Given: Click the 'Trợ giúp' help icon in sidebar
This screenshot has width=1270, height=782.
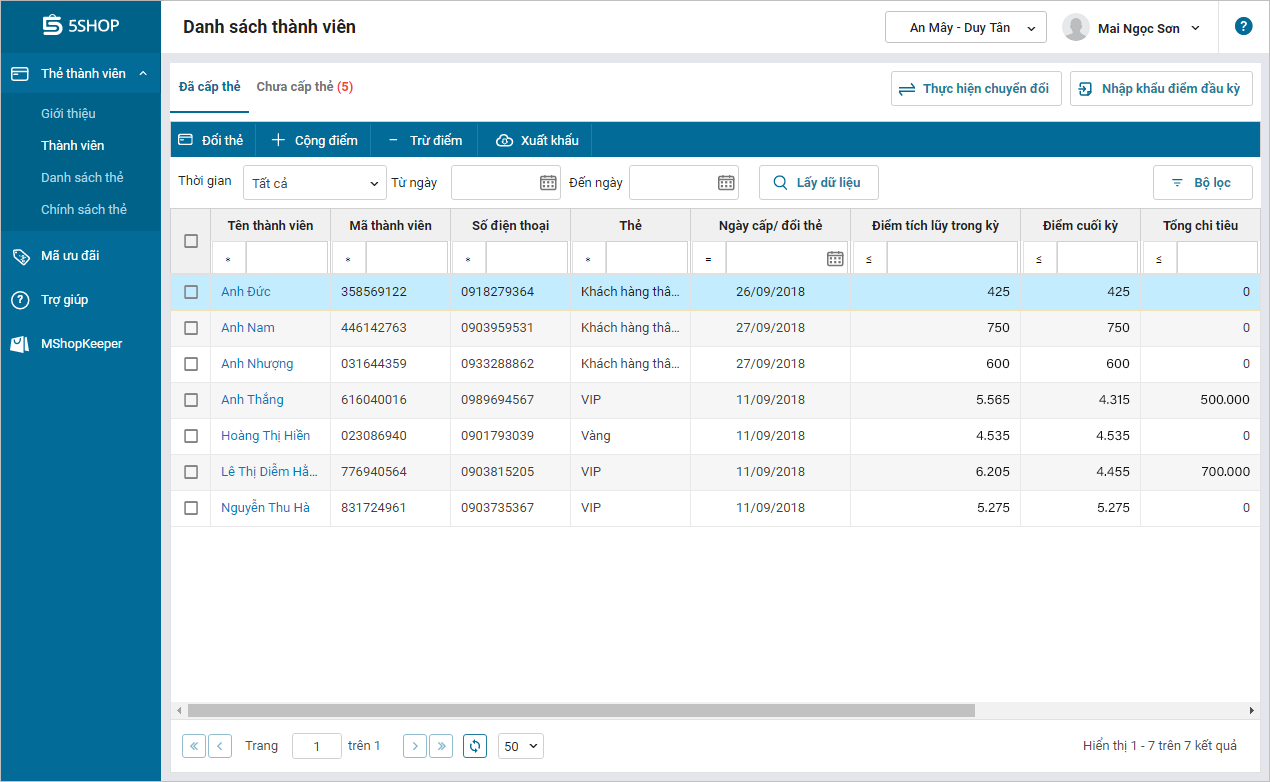Looking at the screenshot, I should 20,300.
